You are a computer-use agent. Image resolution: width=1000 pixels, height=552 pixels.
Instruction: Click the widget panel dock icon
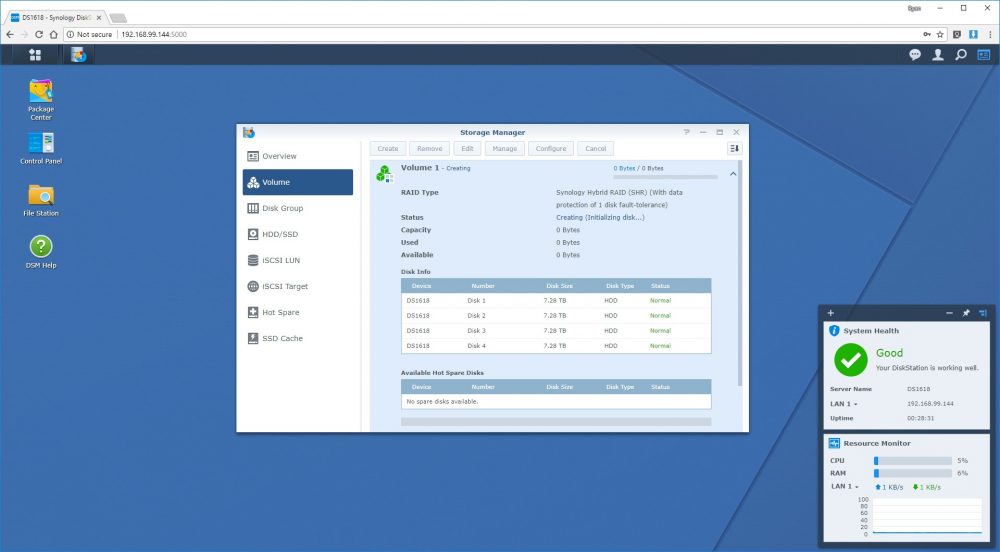tap(982, 313)
